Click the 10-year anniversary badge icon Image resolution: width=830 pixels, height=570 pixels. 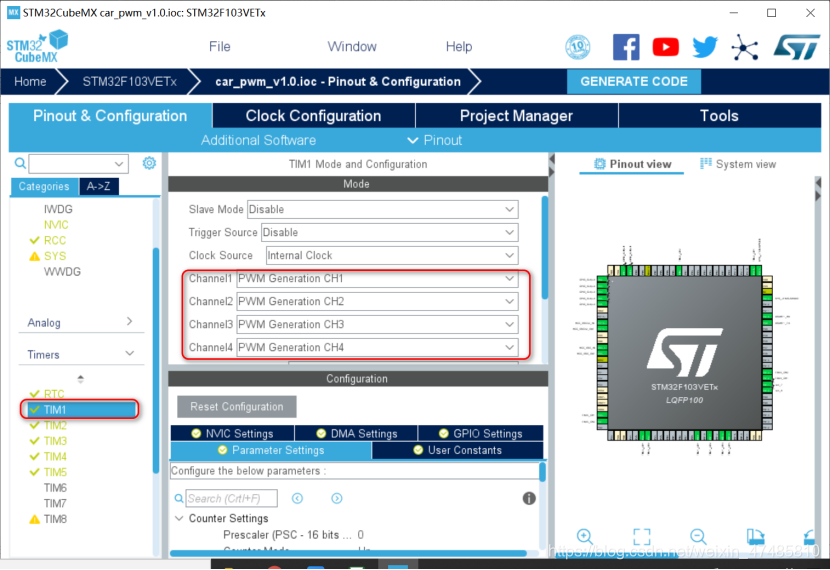[578, 47]
